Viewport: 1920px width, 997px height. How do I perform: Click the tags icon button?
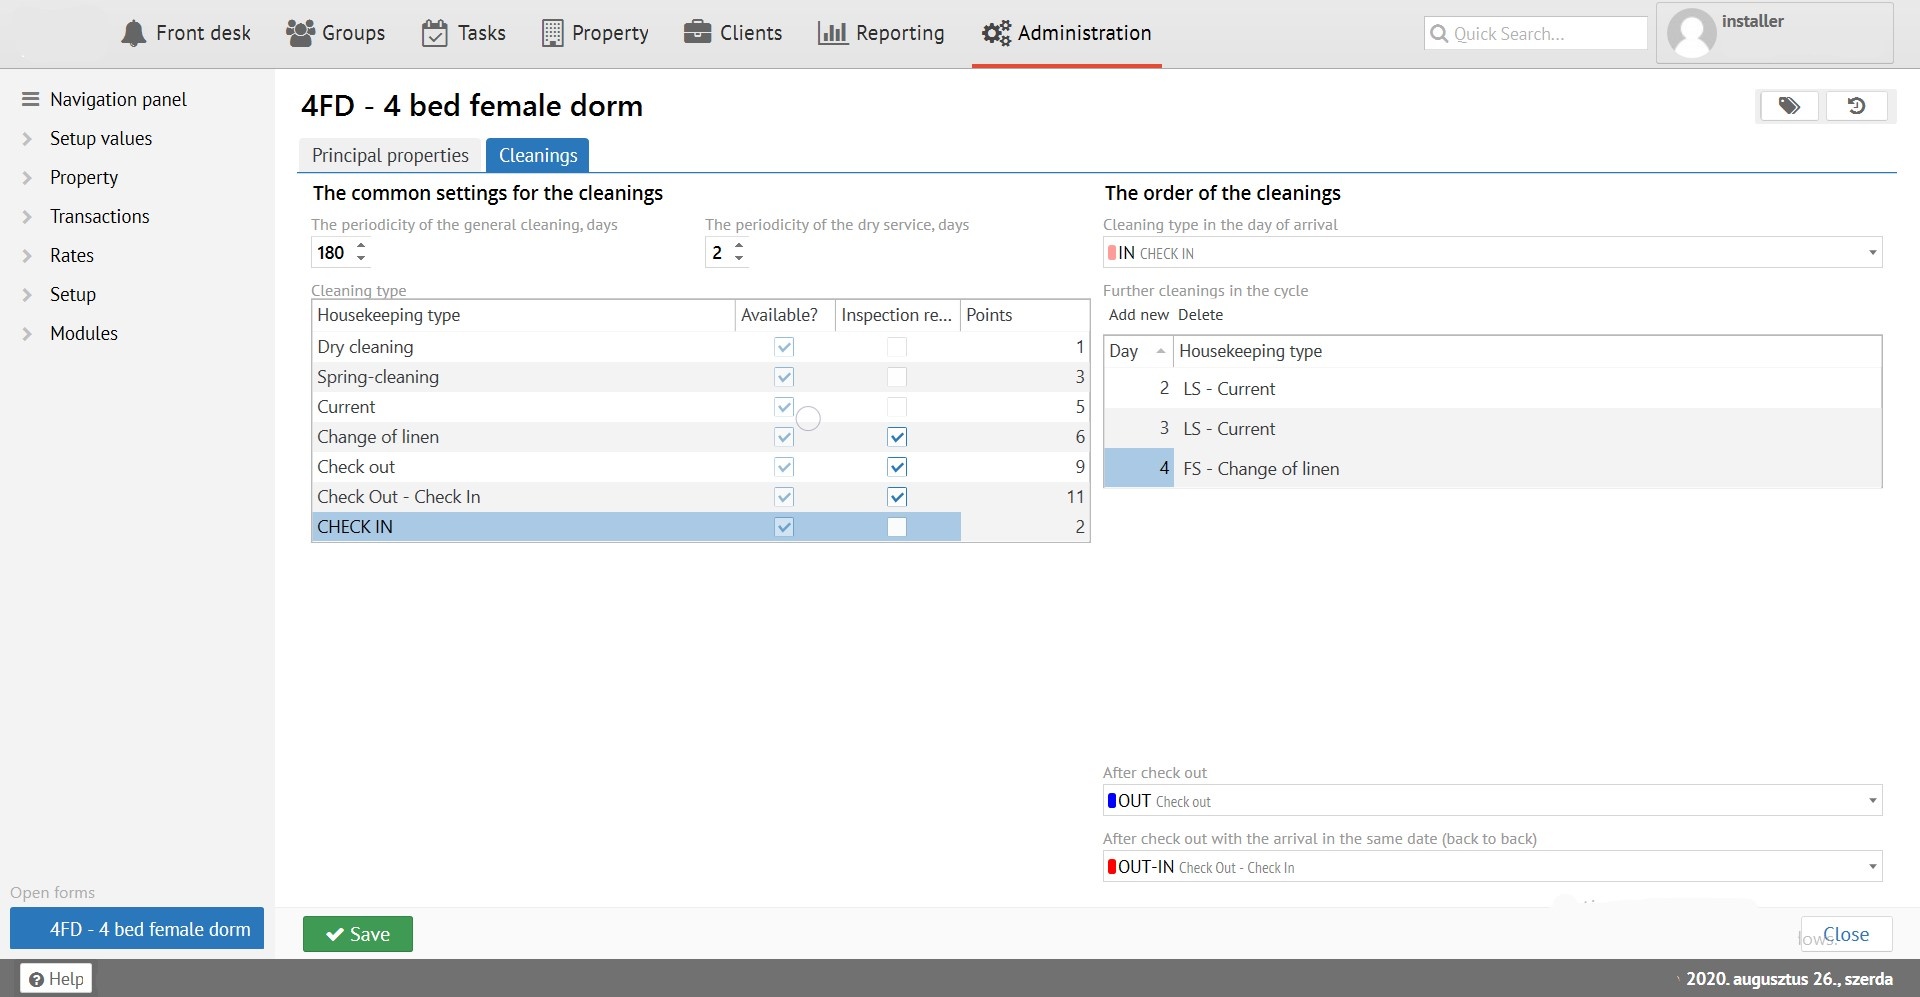(x=1789, y=106)
